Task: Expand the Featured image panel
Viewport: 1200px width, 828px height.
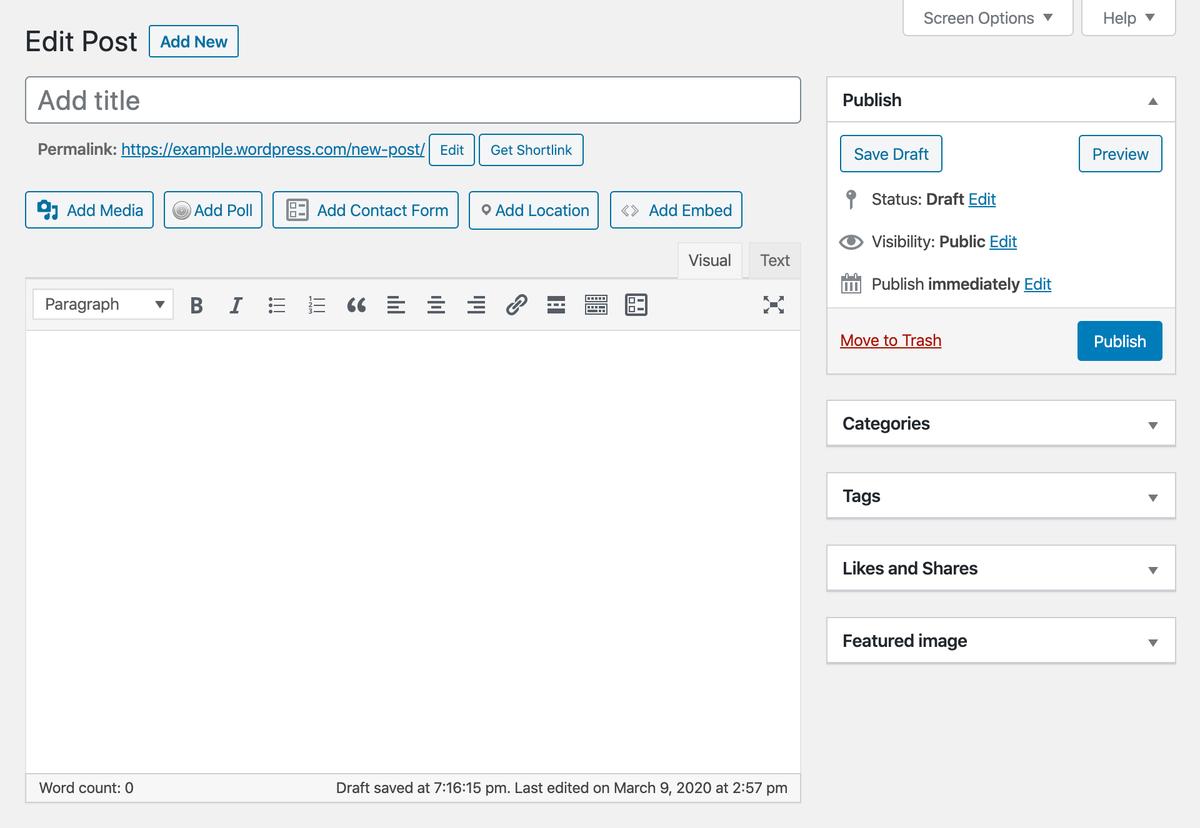Action: [x=1152, y=642]
